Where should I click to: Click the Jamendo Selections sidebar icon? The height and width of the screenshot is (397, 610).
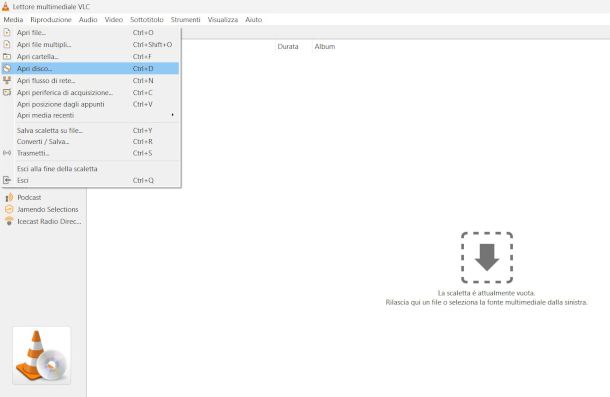pos(9,209)
